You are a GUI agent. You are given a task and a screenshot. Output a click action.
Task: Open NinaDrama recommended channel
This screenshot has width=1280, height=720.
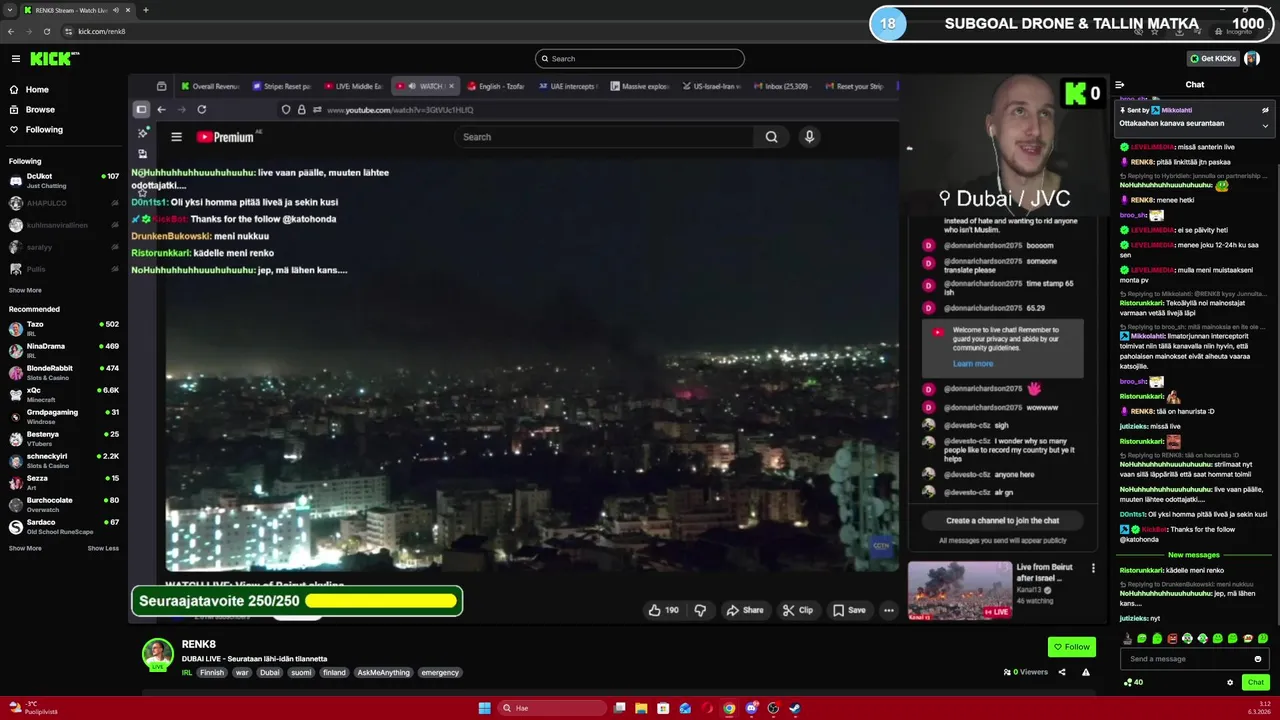coord(64,351)
